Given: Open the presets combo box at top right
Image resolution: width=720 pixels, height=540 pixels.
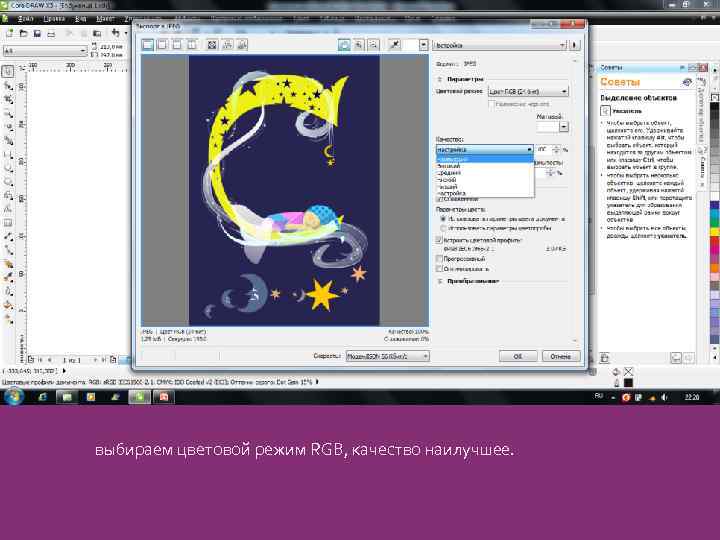Looking at the screenshot, I should pyautogui.click(x=500, y=45).
